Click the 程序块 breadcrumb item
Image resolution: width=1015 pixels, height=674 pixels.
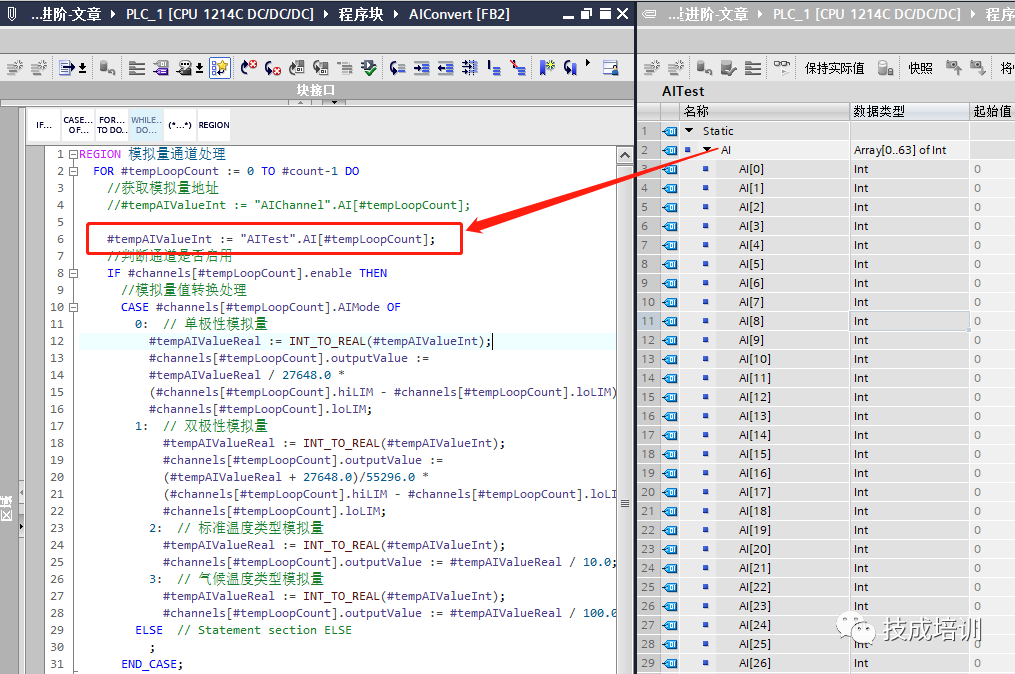point(361,14)
